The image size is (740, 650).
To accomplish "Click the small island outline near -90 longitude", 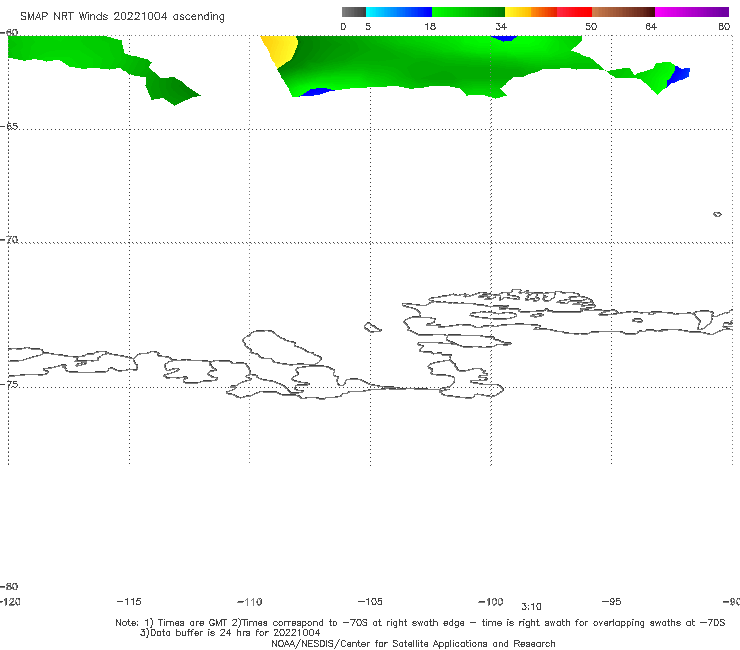I will click(717, 214).
